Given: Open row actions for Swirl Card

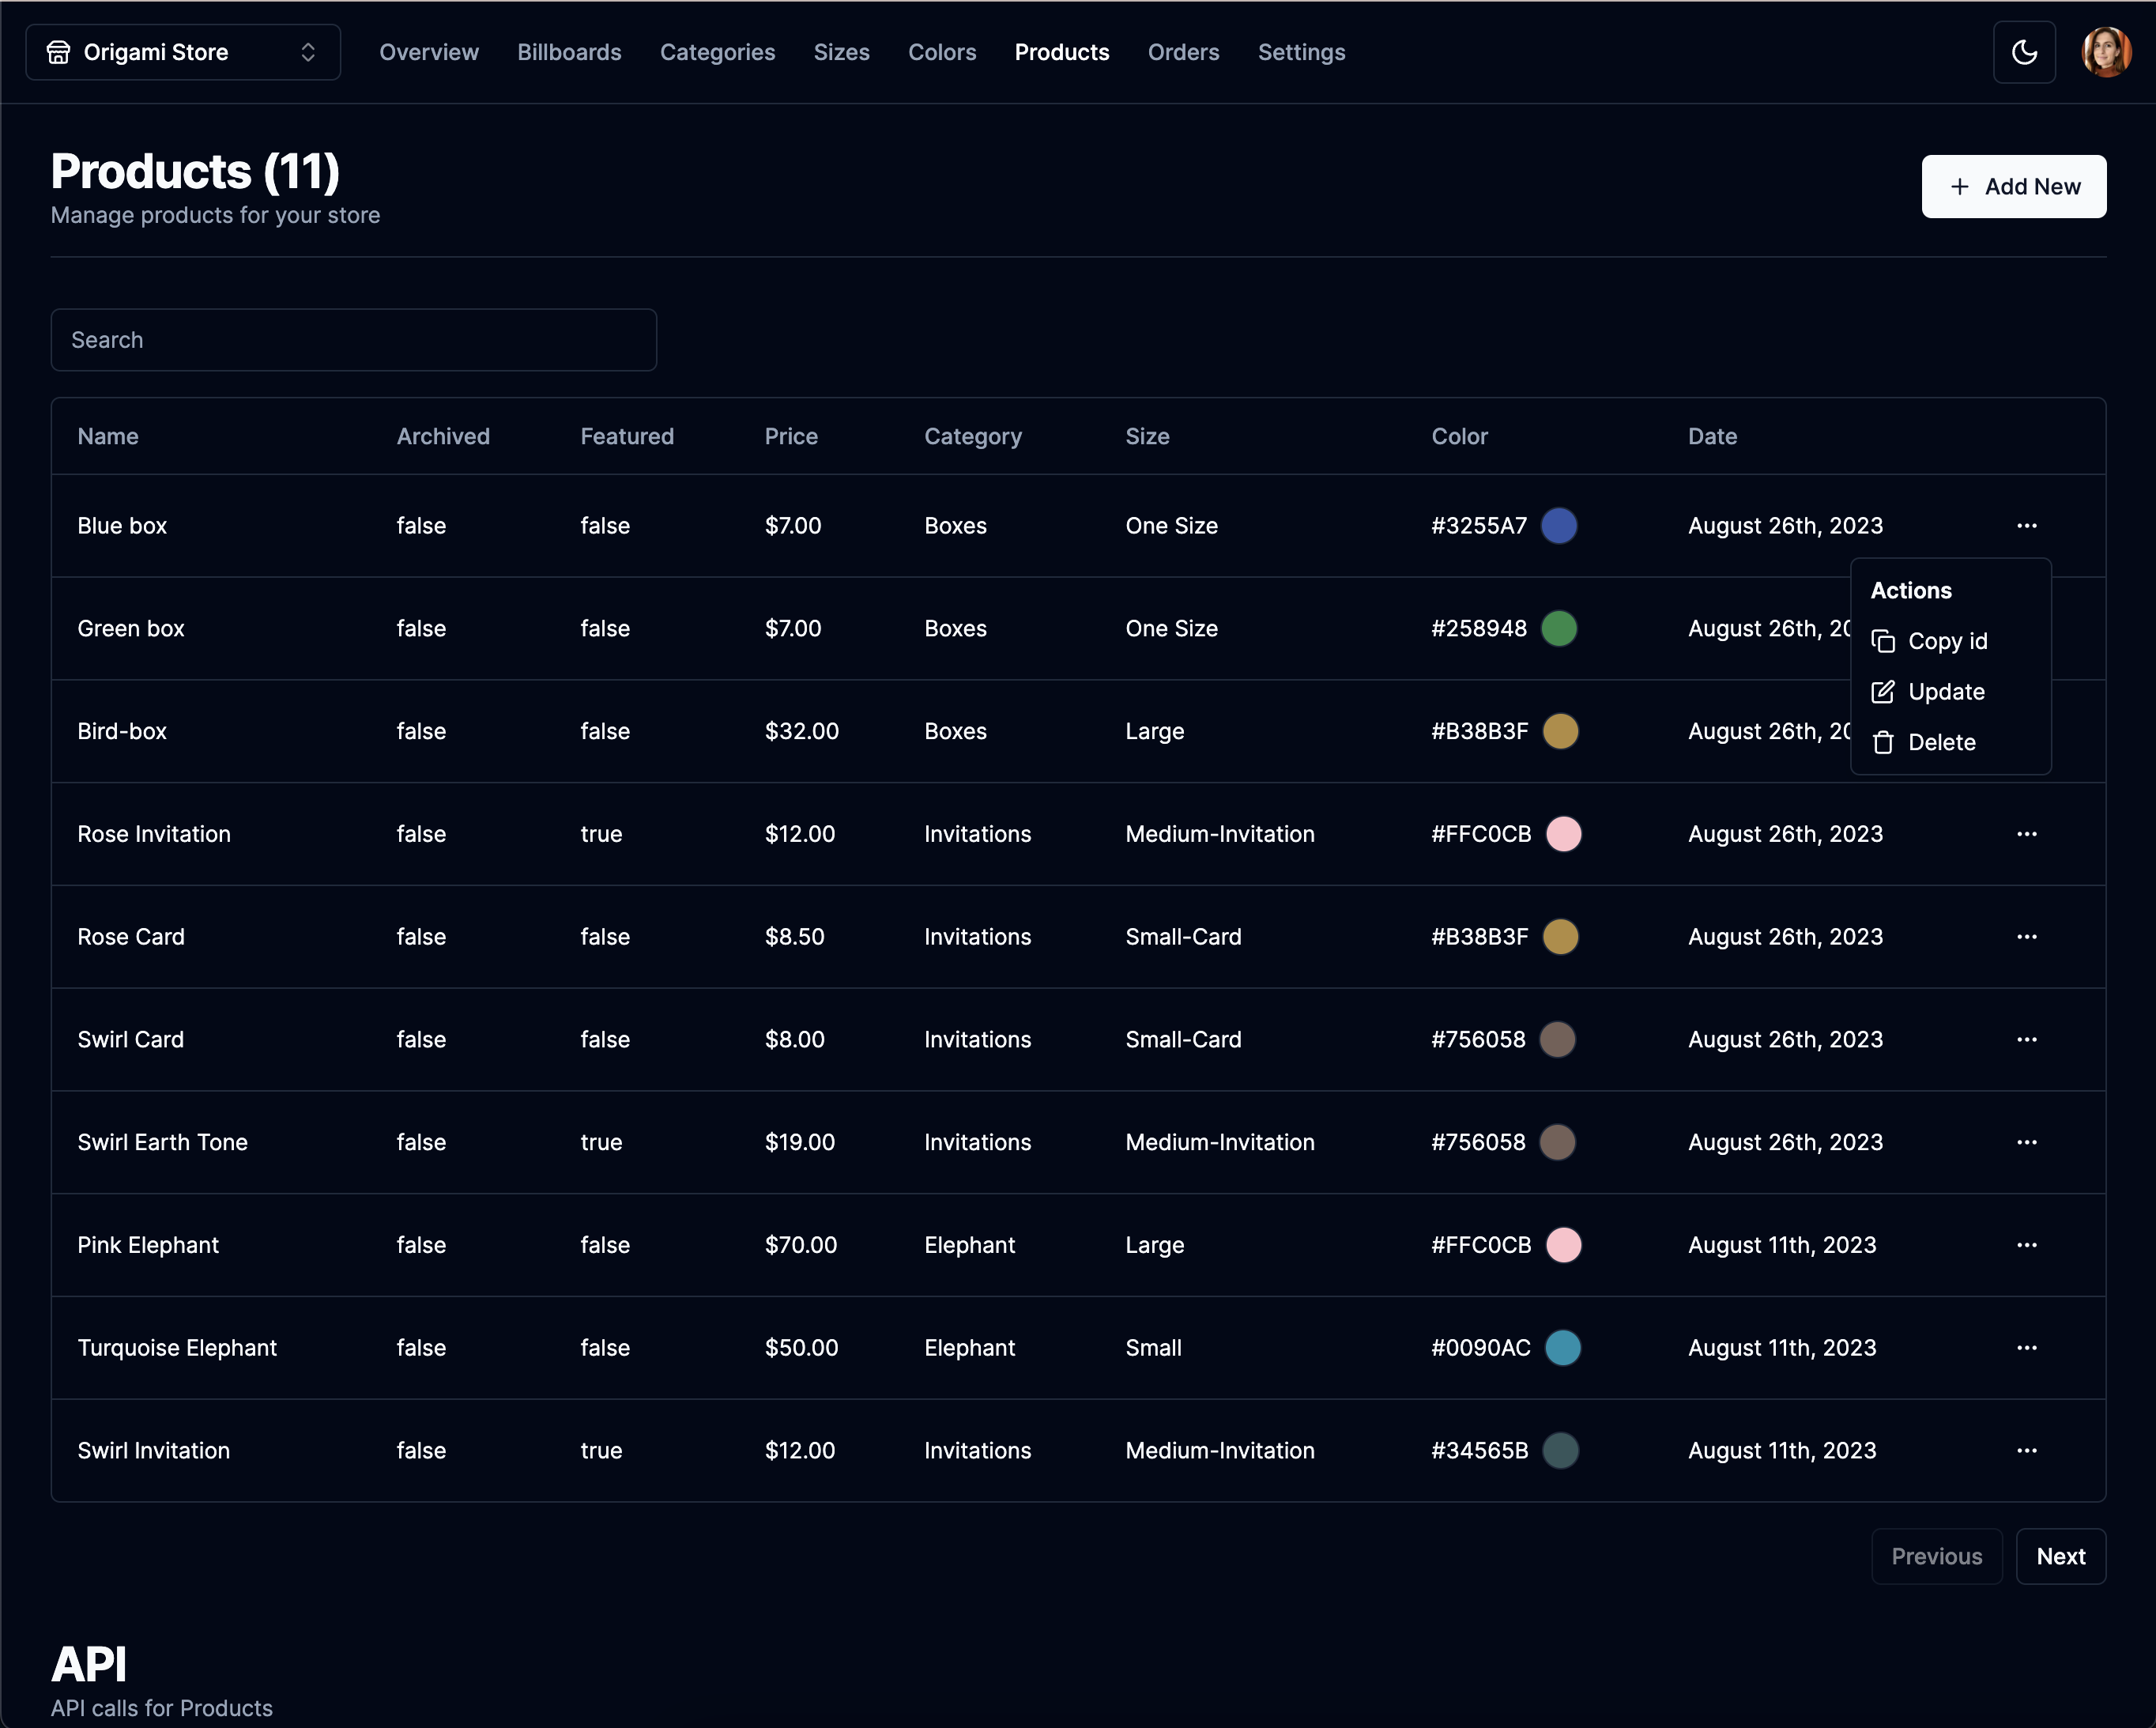Looking at the screenshot, I should coord(2026,1040).
